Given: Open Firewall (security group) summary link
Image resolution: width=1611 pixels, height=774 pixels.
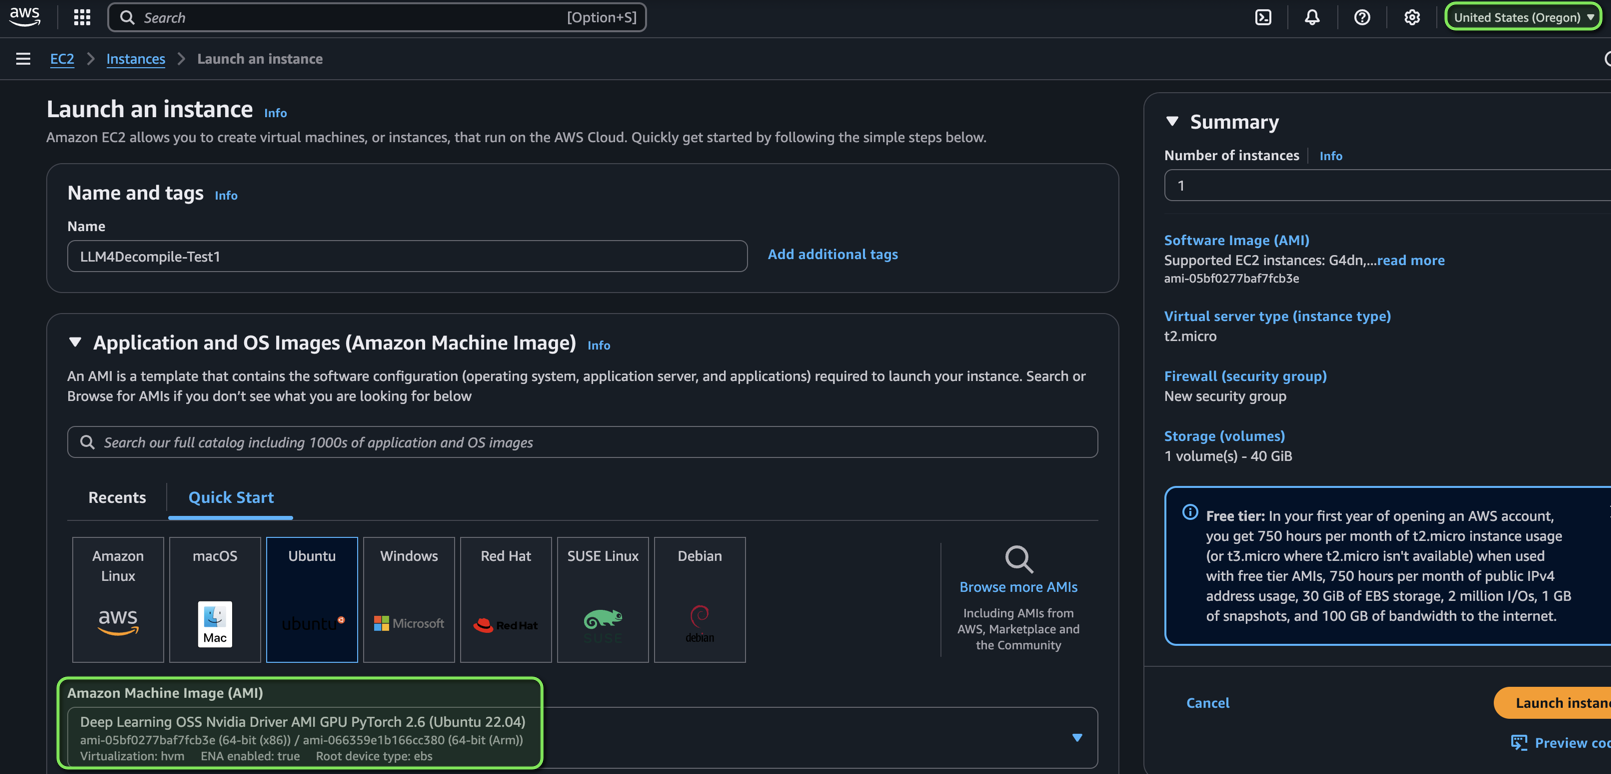Looking at the screenshot, I should tap(1245, 376).
